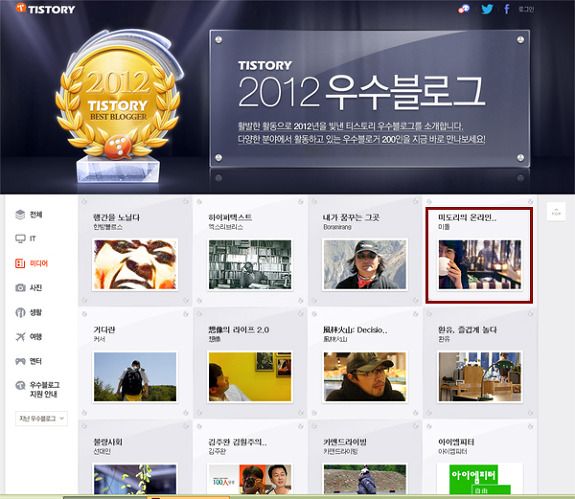Open the 거다란 blog title
The width and height of the screenshot is (575, 499).
click(105, 330)
